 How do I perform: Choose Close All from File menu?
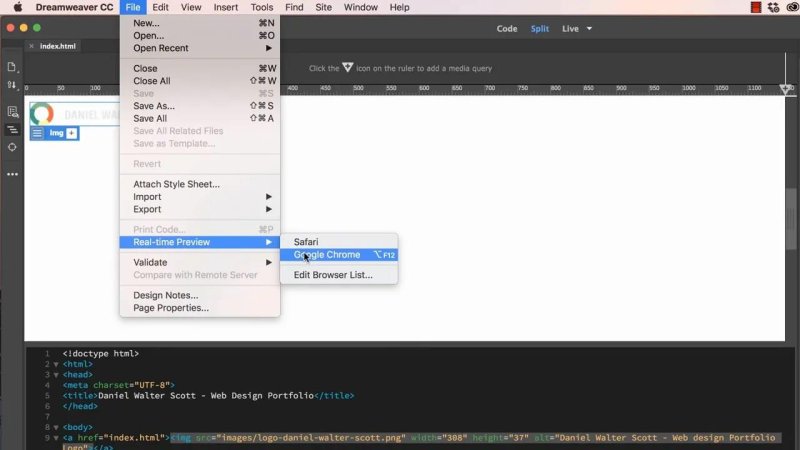pos(199,81)
